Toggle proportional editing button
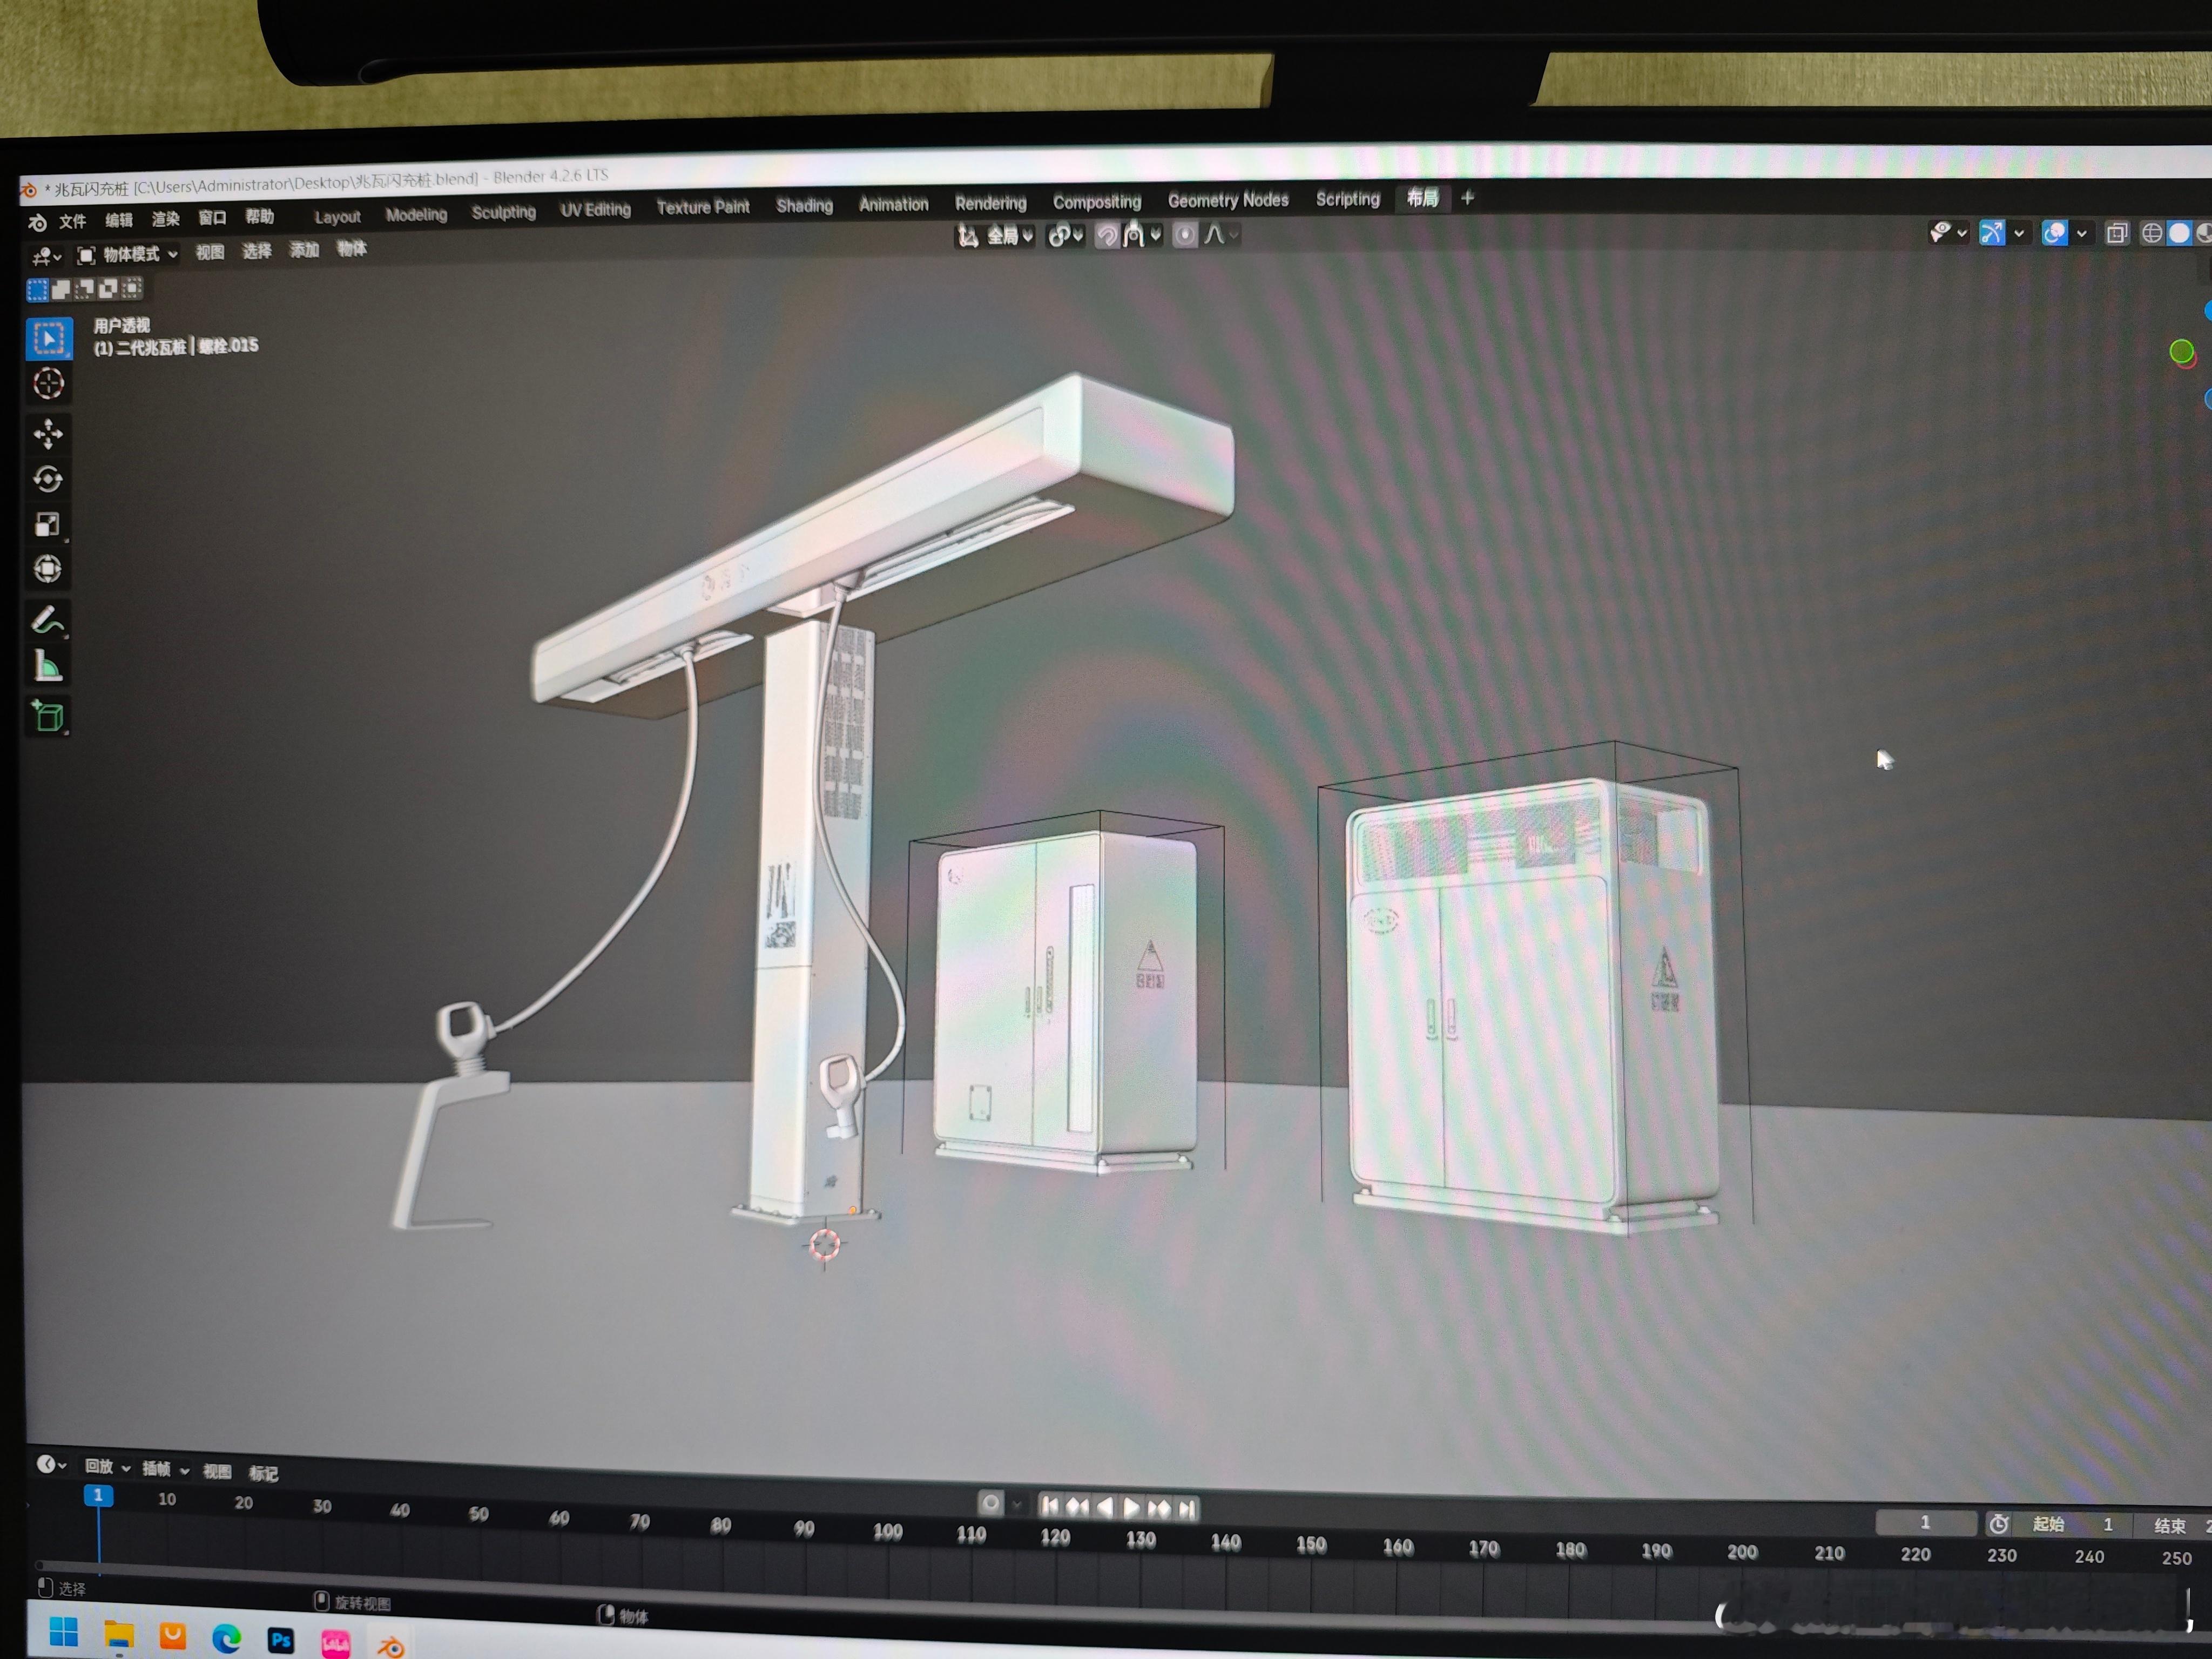This screenshot has height=1659, width=2212. point(1184,235)
